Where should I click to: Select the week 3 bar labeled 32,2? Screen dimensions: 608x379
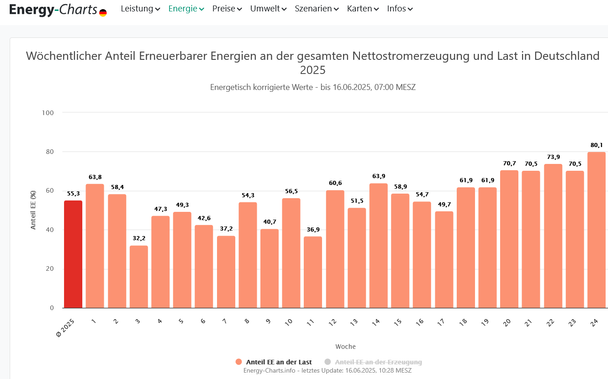pyautogui.click(x=139, y=277)
